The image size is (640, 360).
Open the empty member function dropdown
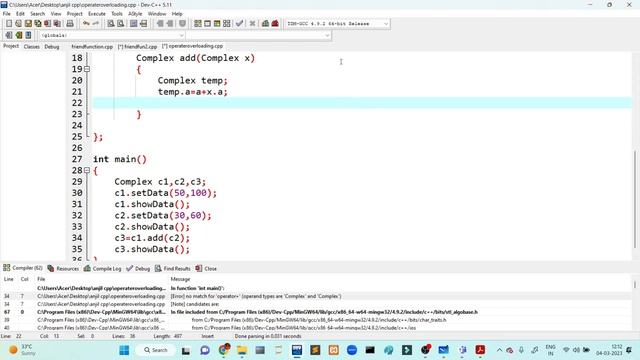(x=258, y=36)
